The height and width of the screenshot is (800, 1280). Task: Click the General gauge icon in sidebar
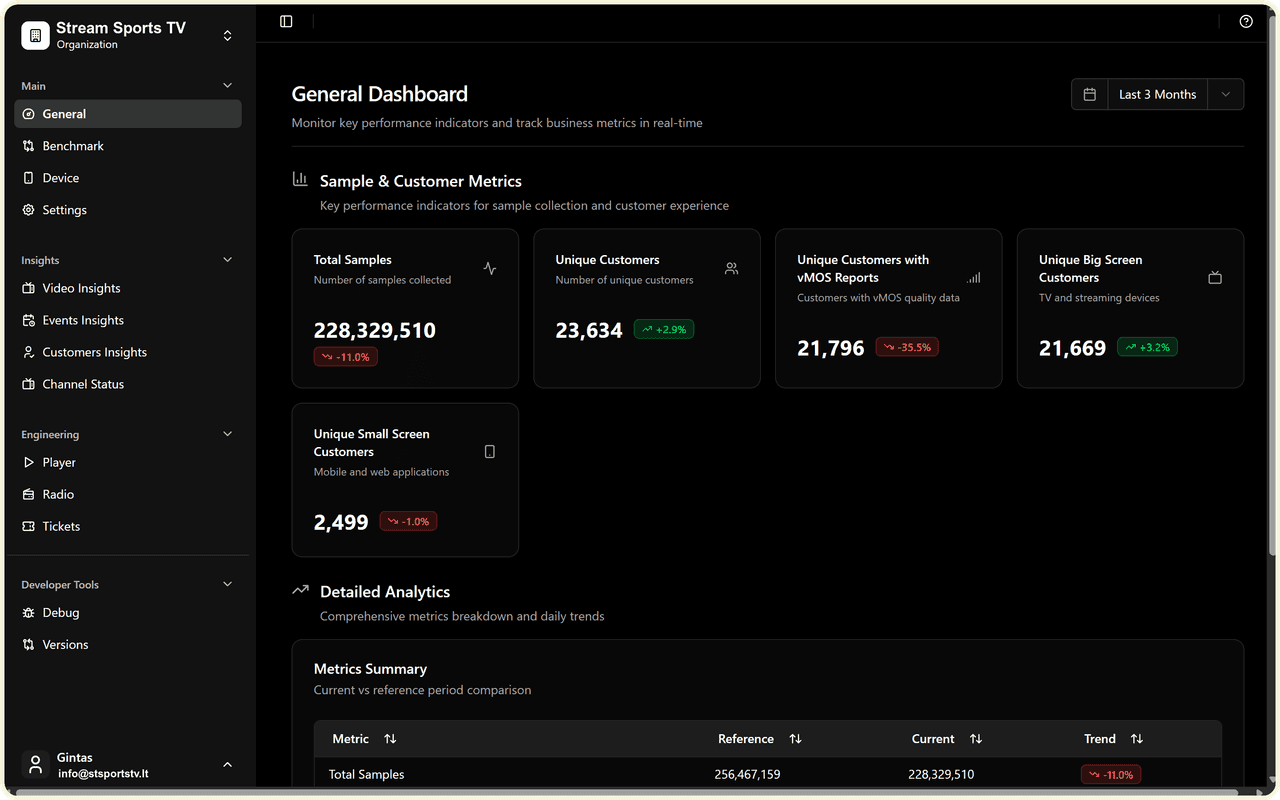click(x=29, y=114)
